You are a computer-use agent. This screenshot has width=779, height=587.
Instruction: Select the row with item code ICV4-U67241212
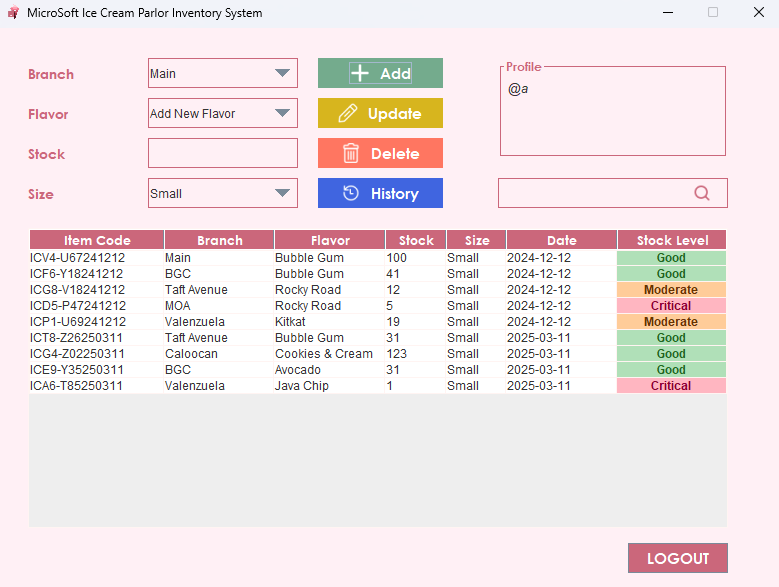(x=77, y=258)
